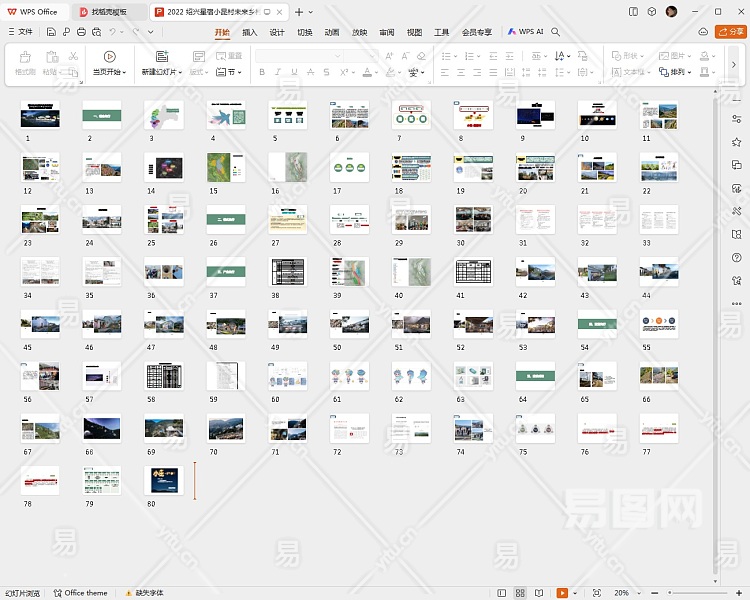The image size is (750, 600).
Task: Click the new slide icon
Action: click(x=161, y=57)
